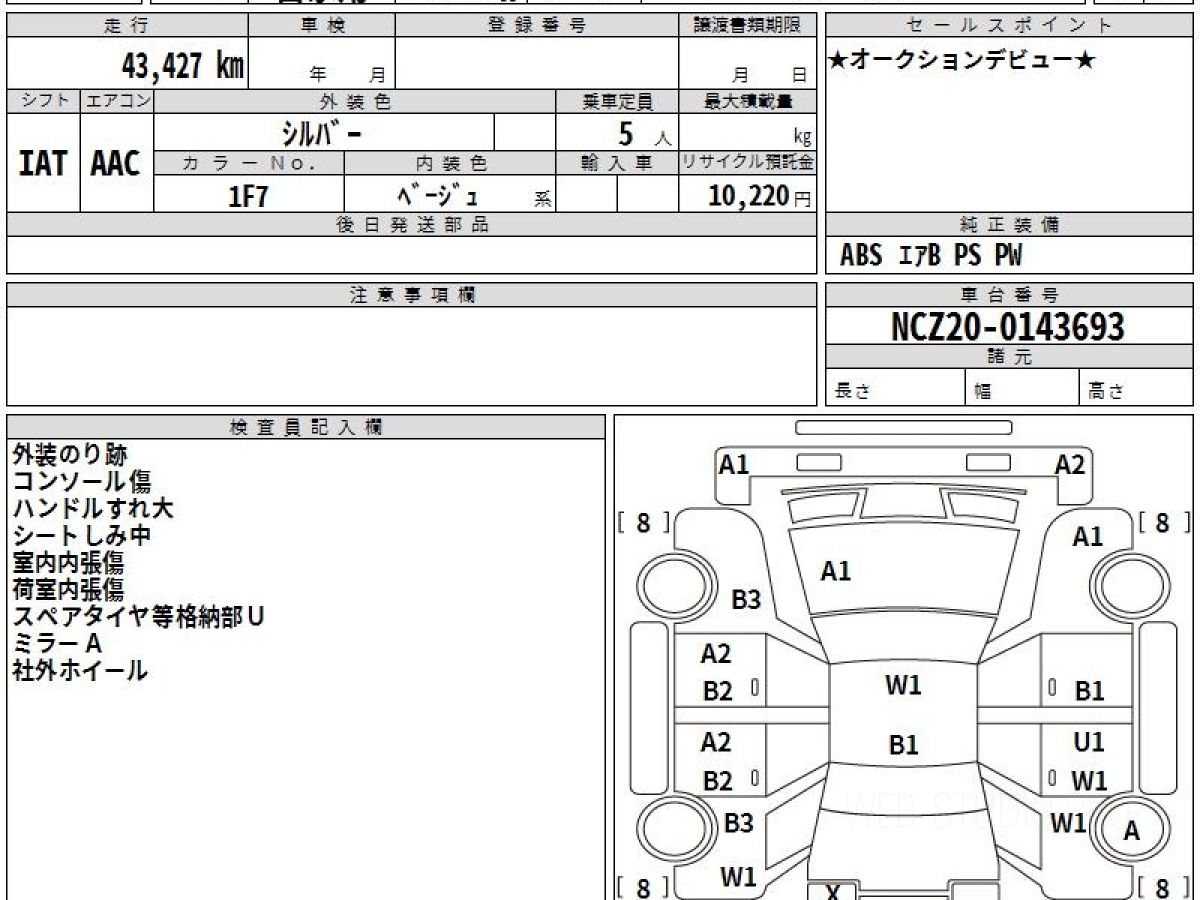Click the 車台番号 header
This screenshot has height=900, width=1200.
(x=1010, y=295)
